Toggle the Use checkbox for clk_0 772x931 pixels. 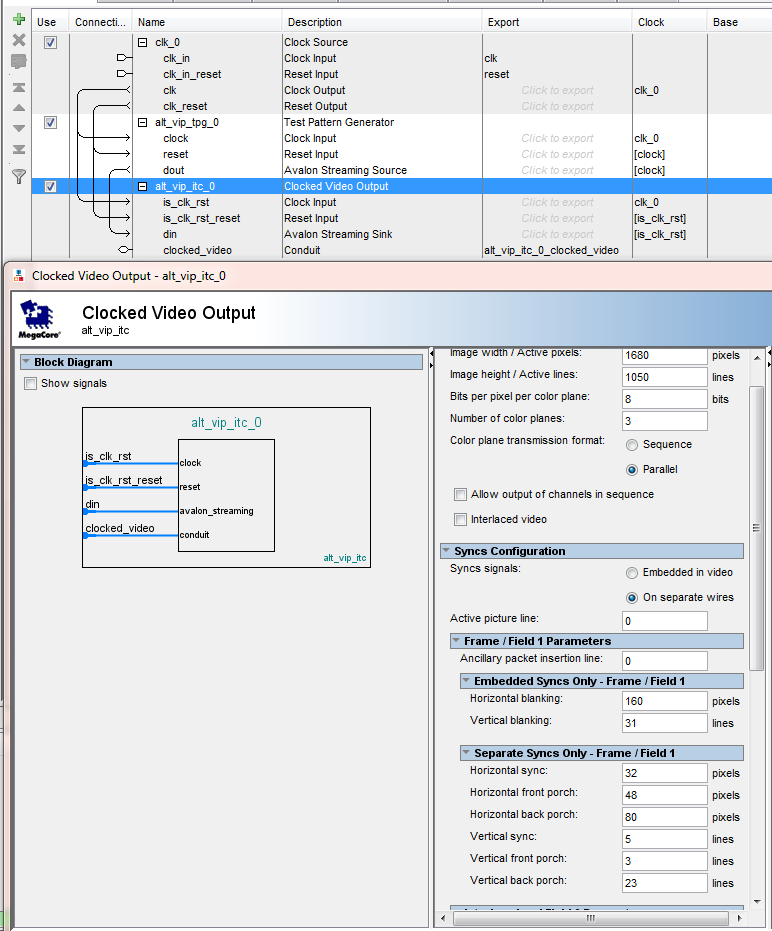[x=50, y=42]
